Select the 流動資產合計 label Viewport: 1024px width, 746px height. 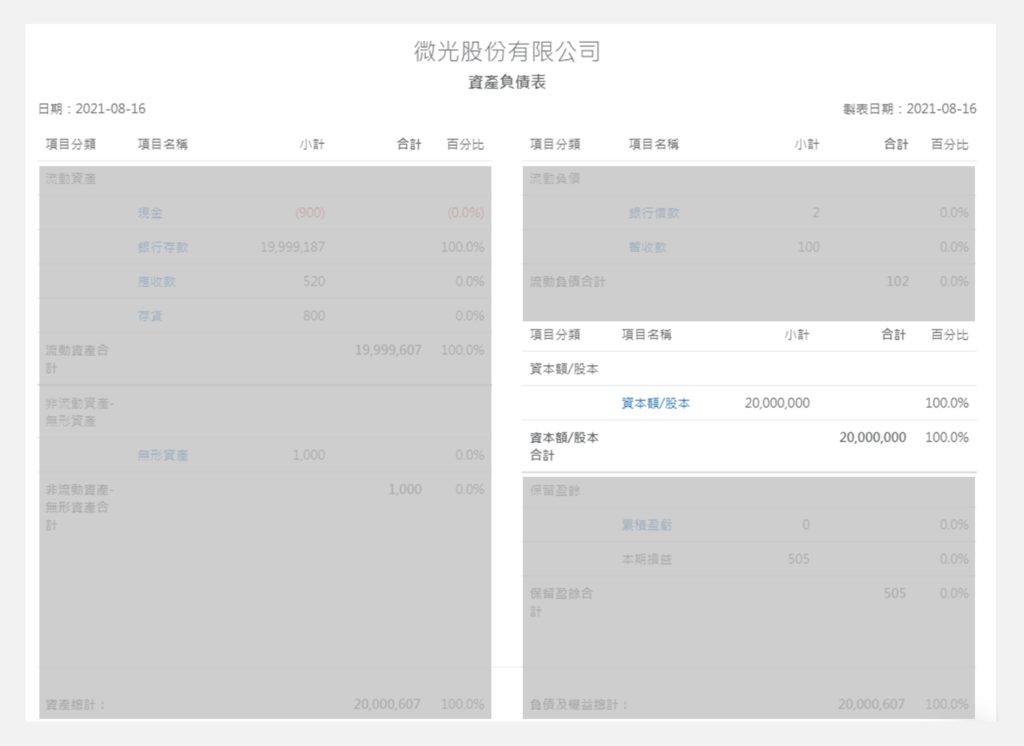click(77, 359)
